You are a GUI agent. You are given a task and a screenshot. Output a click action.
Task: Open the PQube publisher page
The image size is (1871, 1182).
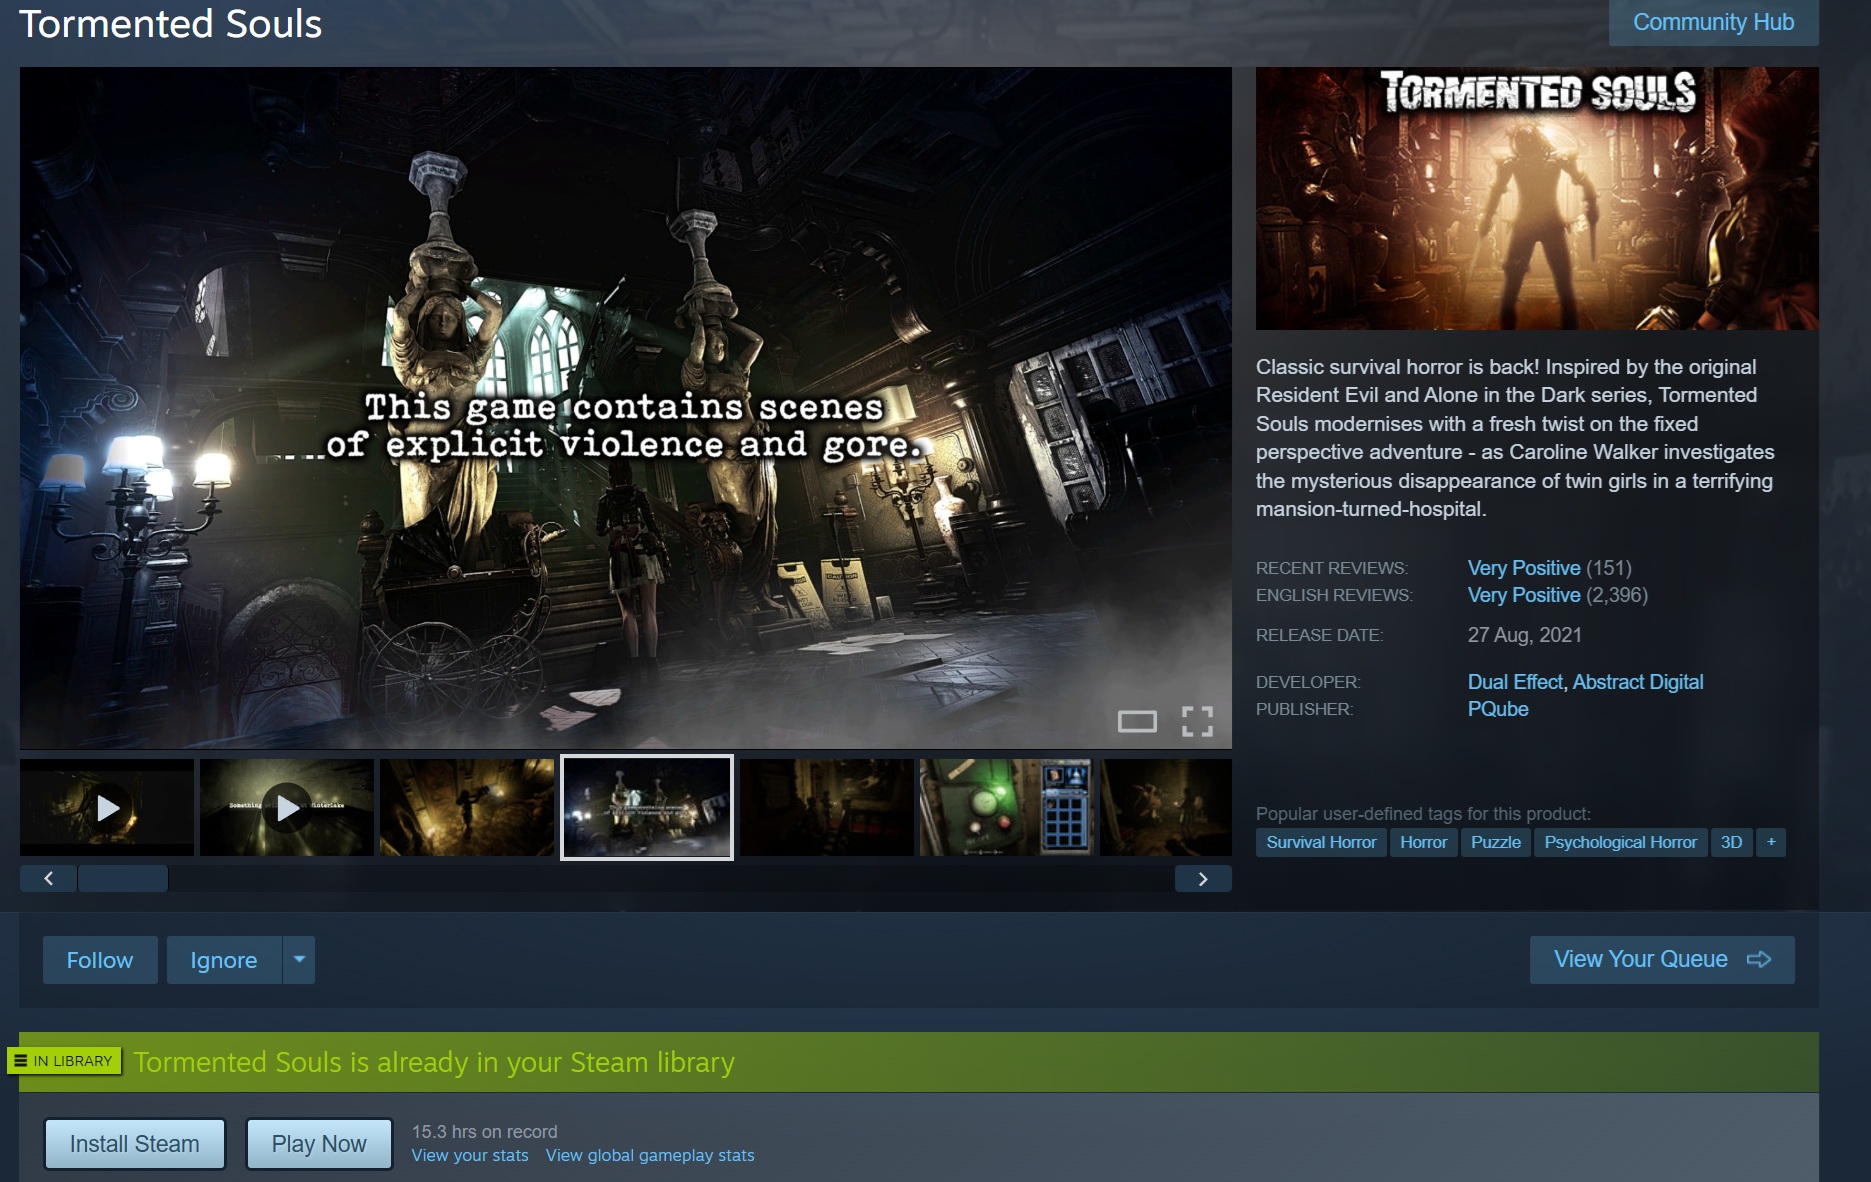[1498, 709]
